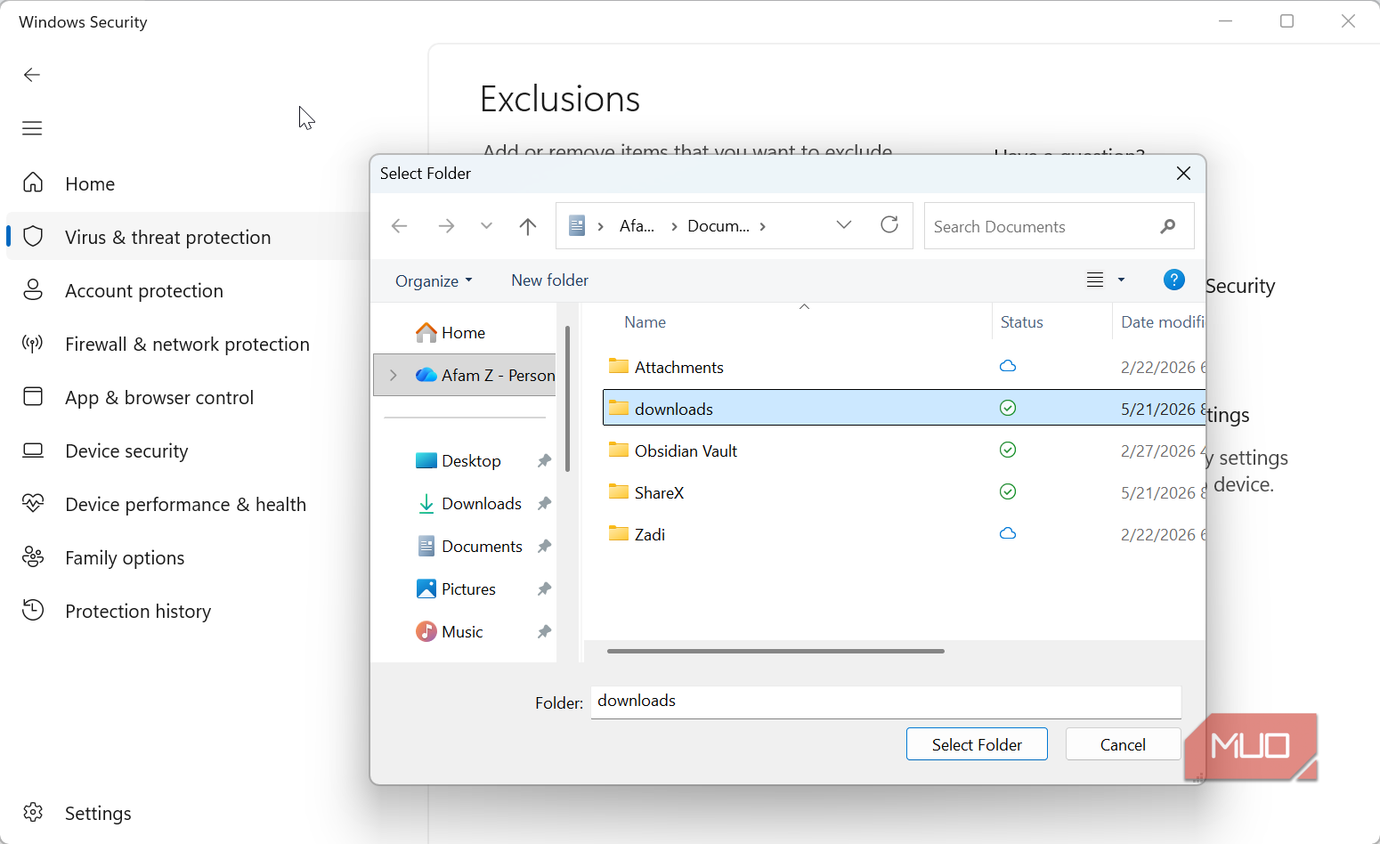Click the Family options icon
Image resolution: width=1380 pixels, height=844 pixels.
[33, 558]
